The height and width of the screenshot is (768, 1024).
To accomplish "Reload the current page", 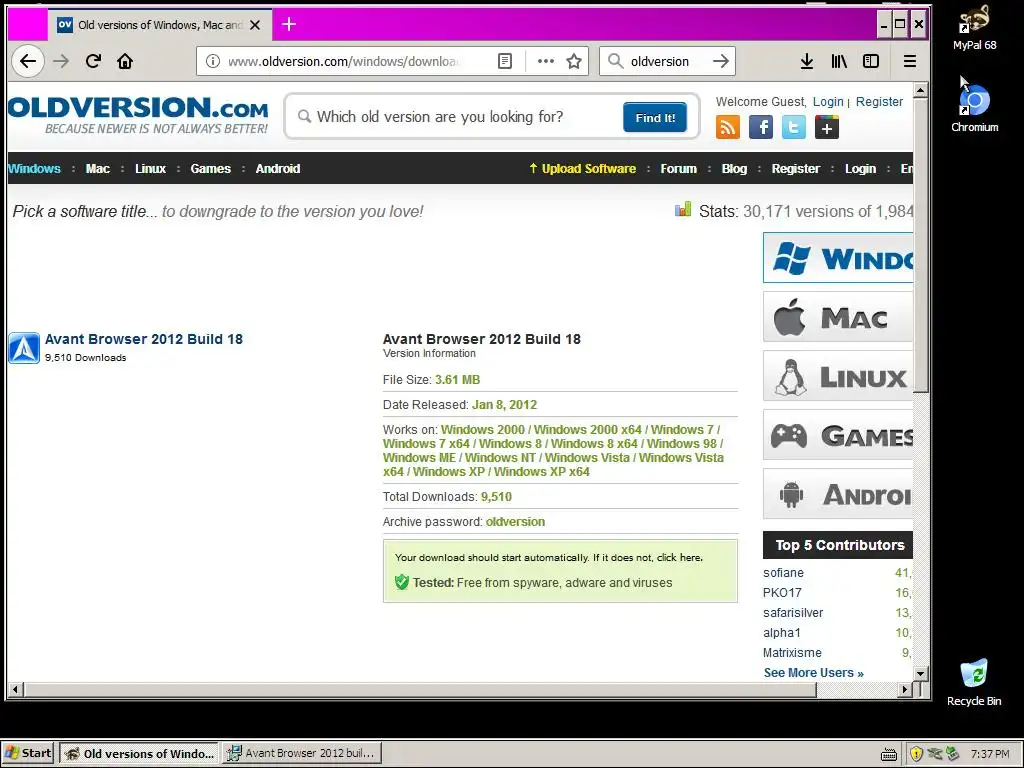I will click(x=93, y=61).
